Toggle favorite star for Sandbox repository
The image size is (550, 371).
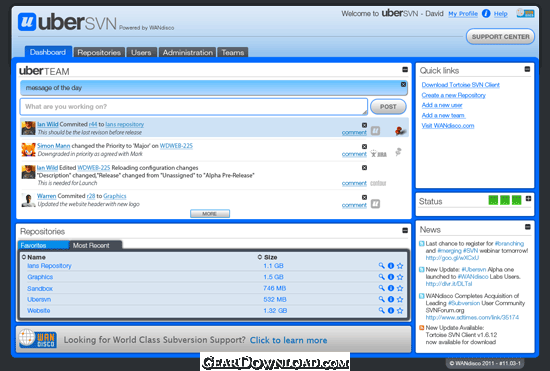[400, 288]
